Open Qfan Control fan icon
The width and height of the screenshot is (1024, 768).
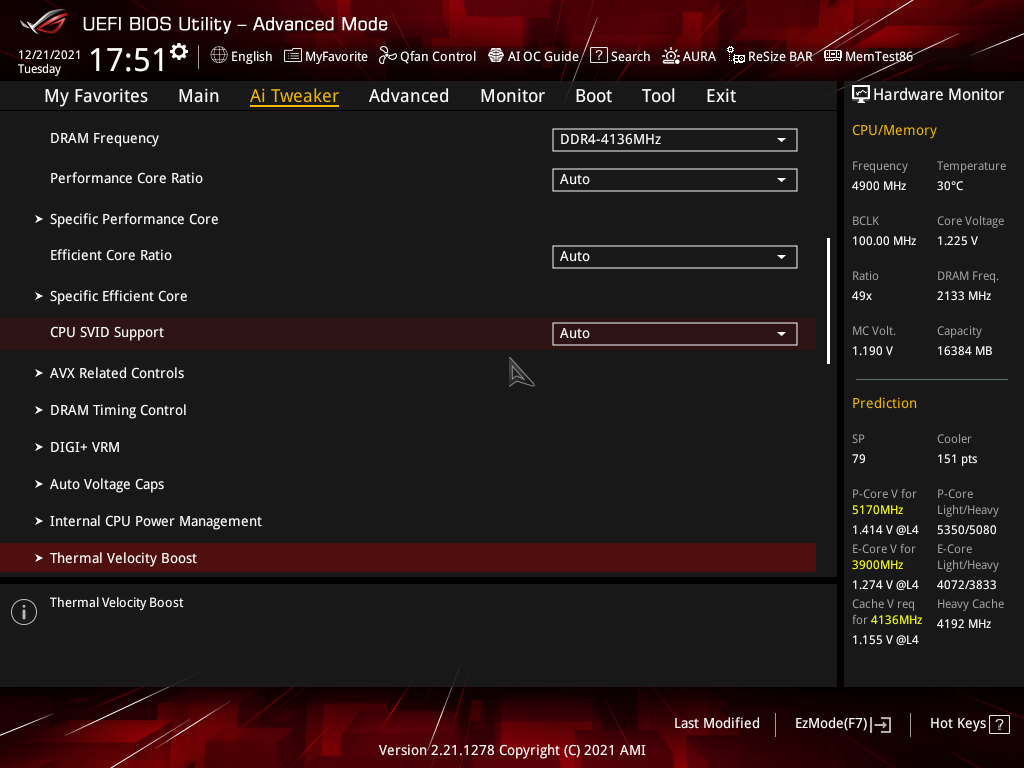[x=387, y=56]
